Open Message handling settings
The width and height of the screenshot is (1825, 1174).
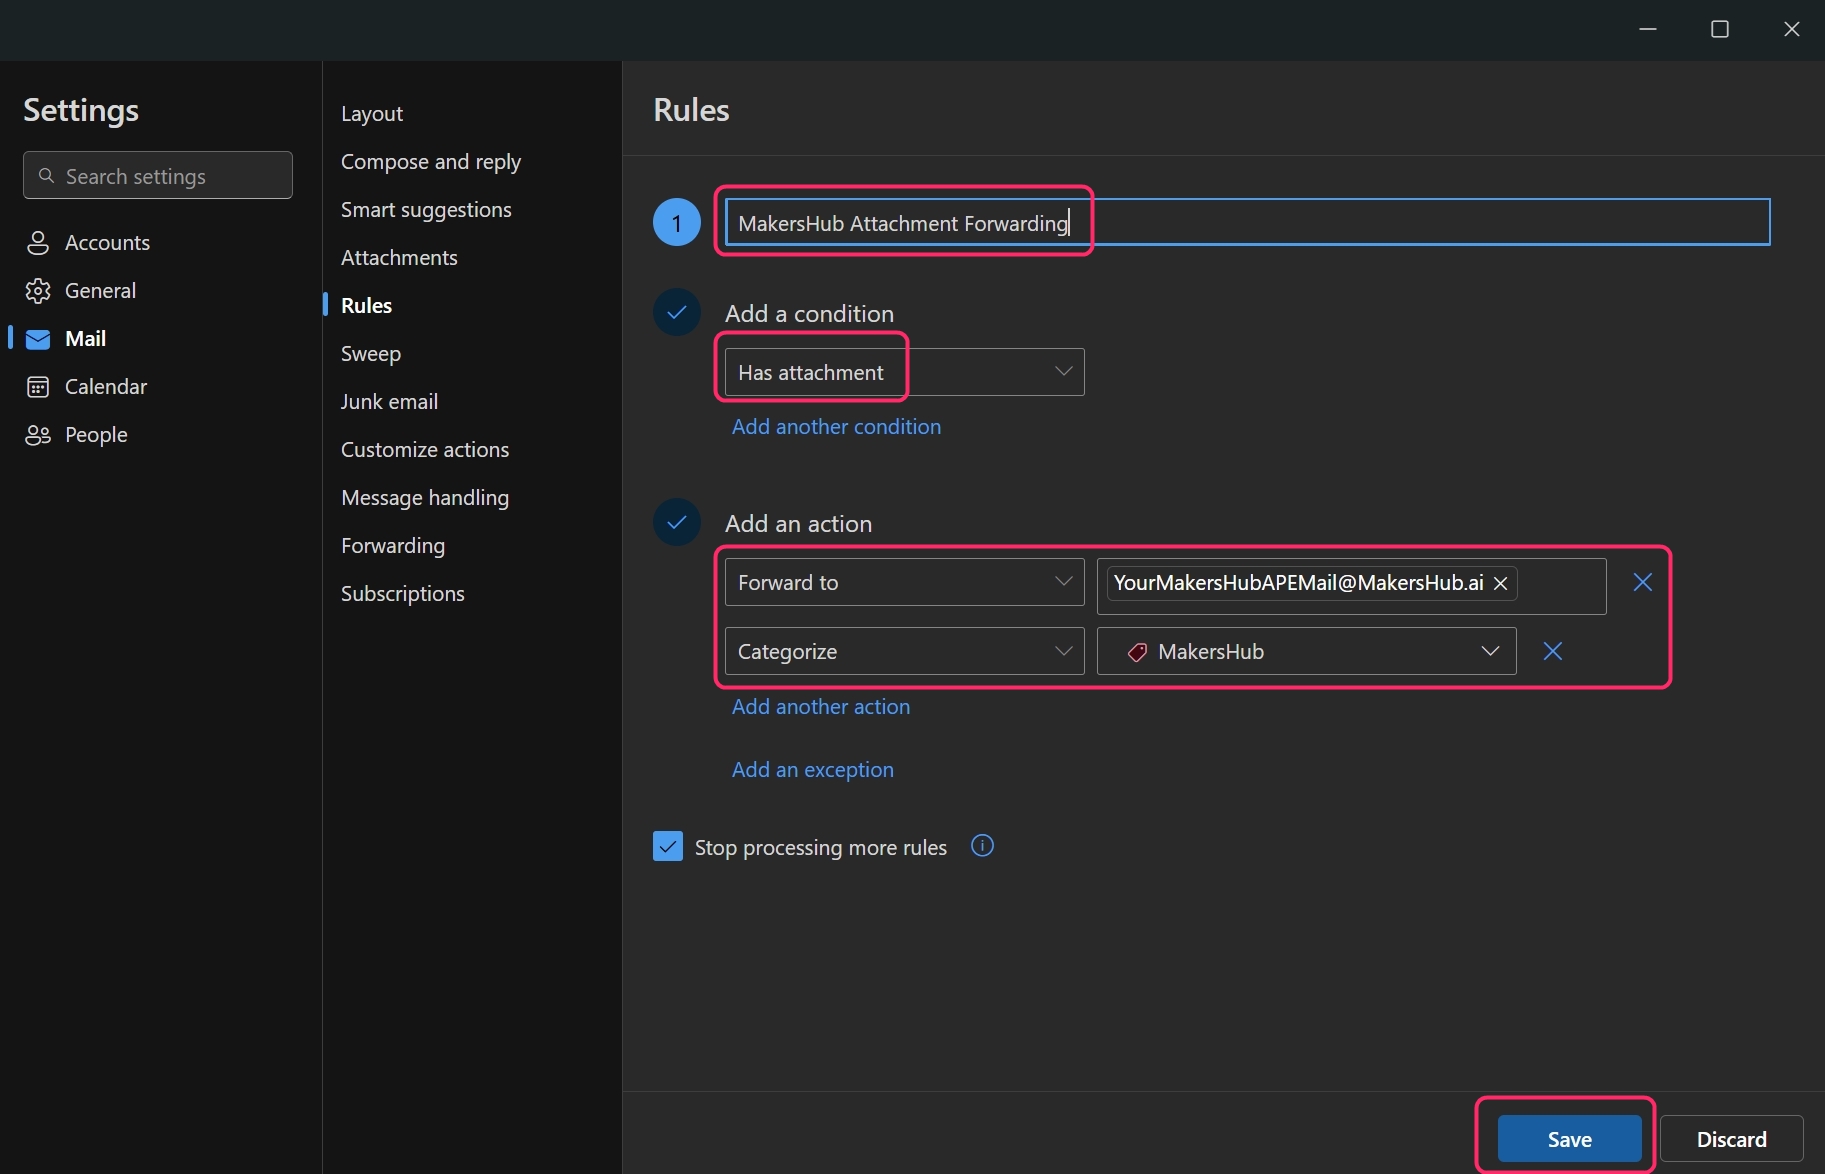[x=425, y=497]
